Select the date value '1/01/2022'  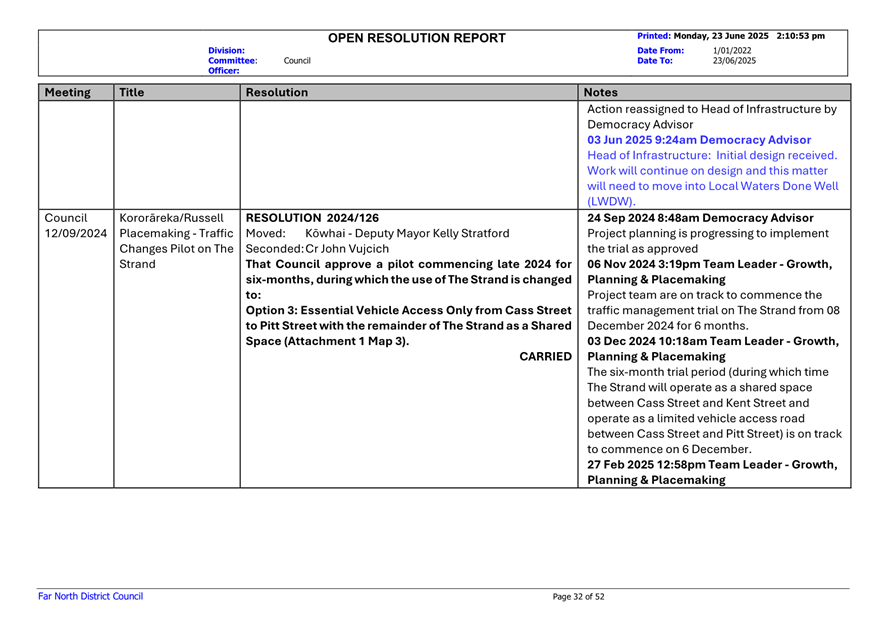[732, 50]
